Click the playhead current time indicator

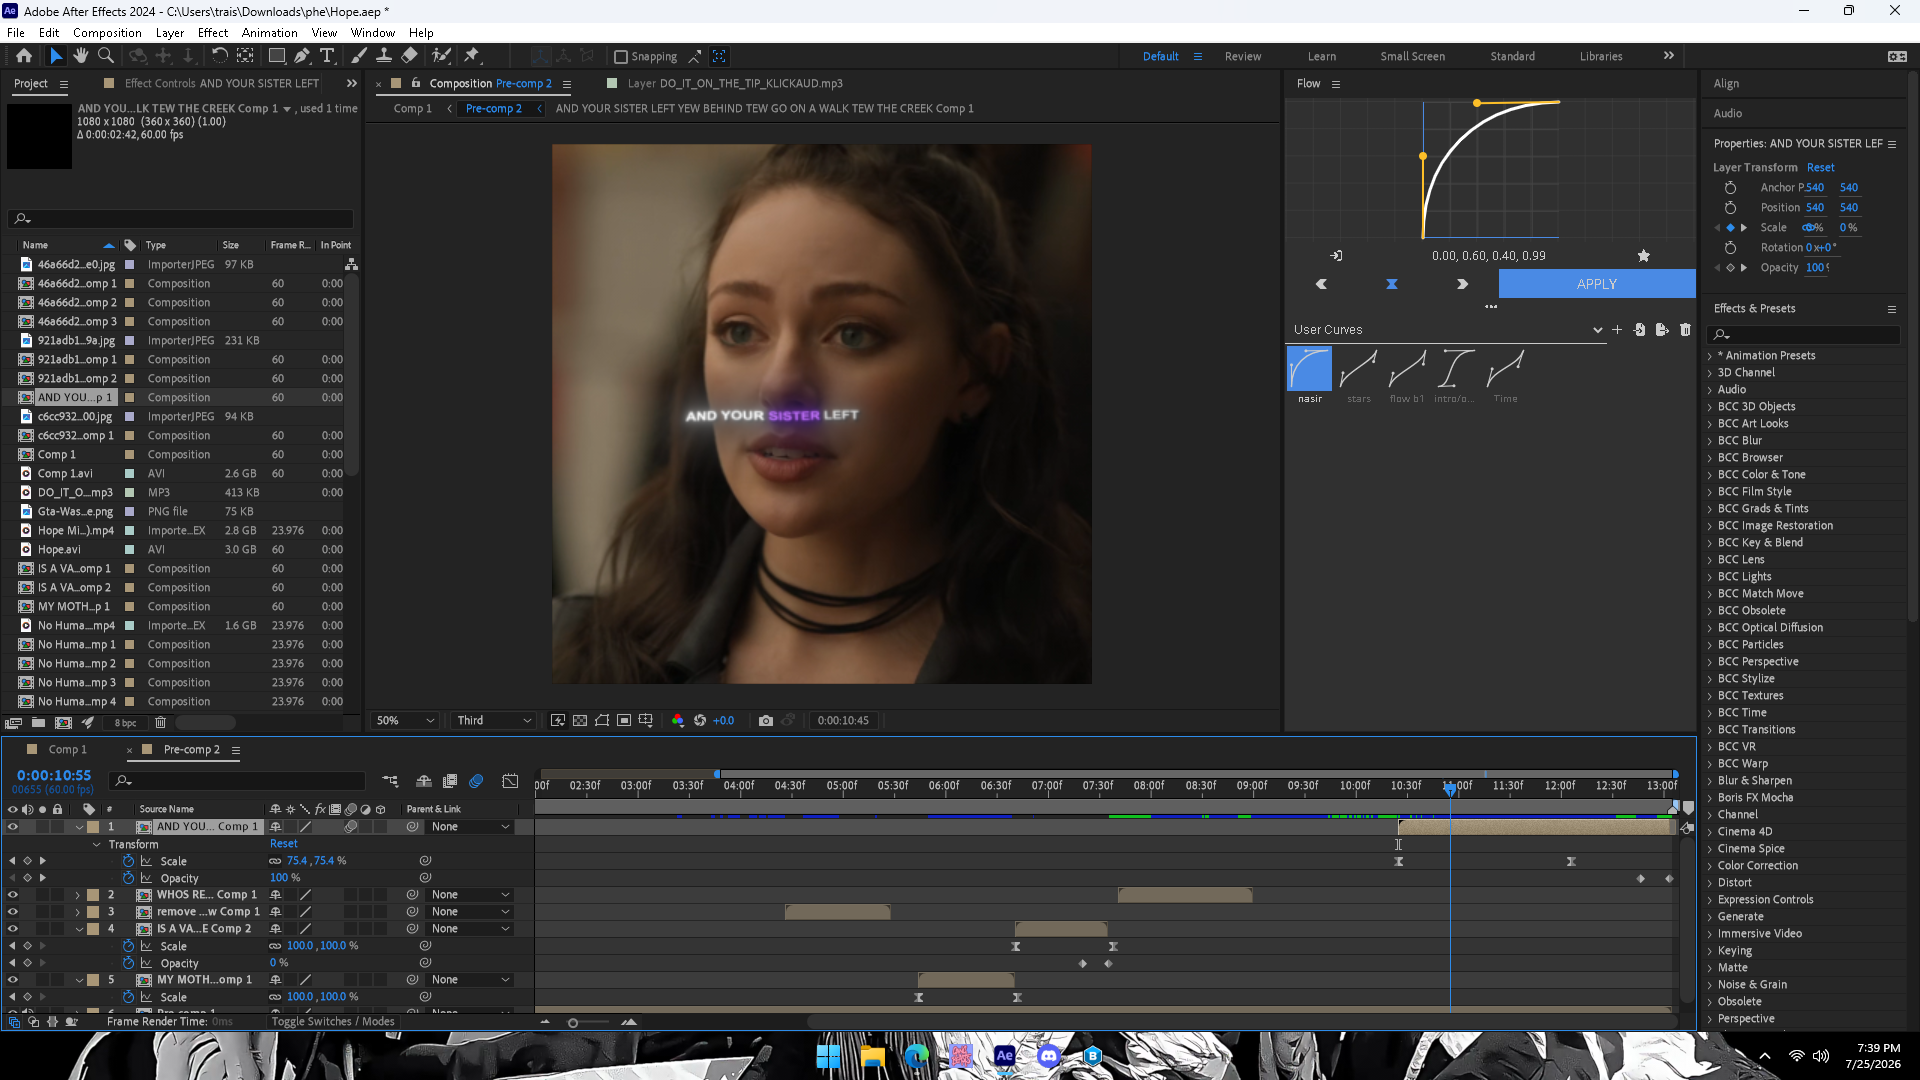(1450, 788)
